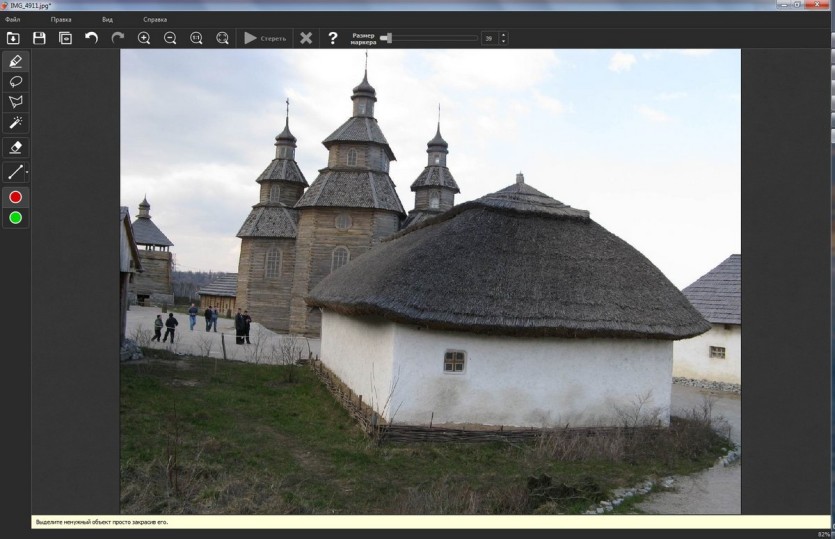This screenshot has height=539, width=835.
Task: Save the image with floppy icon
Action: 39,38
